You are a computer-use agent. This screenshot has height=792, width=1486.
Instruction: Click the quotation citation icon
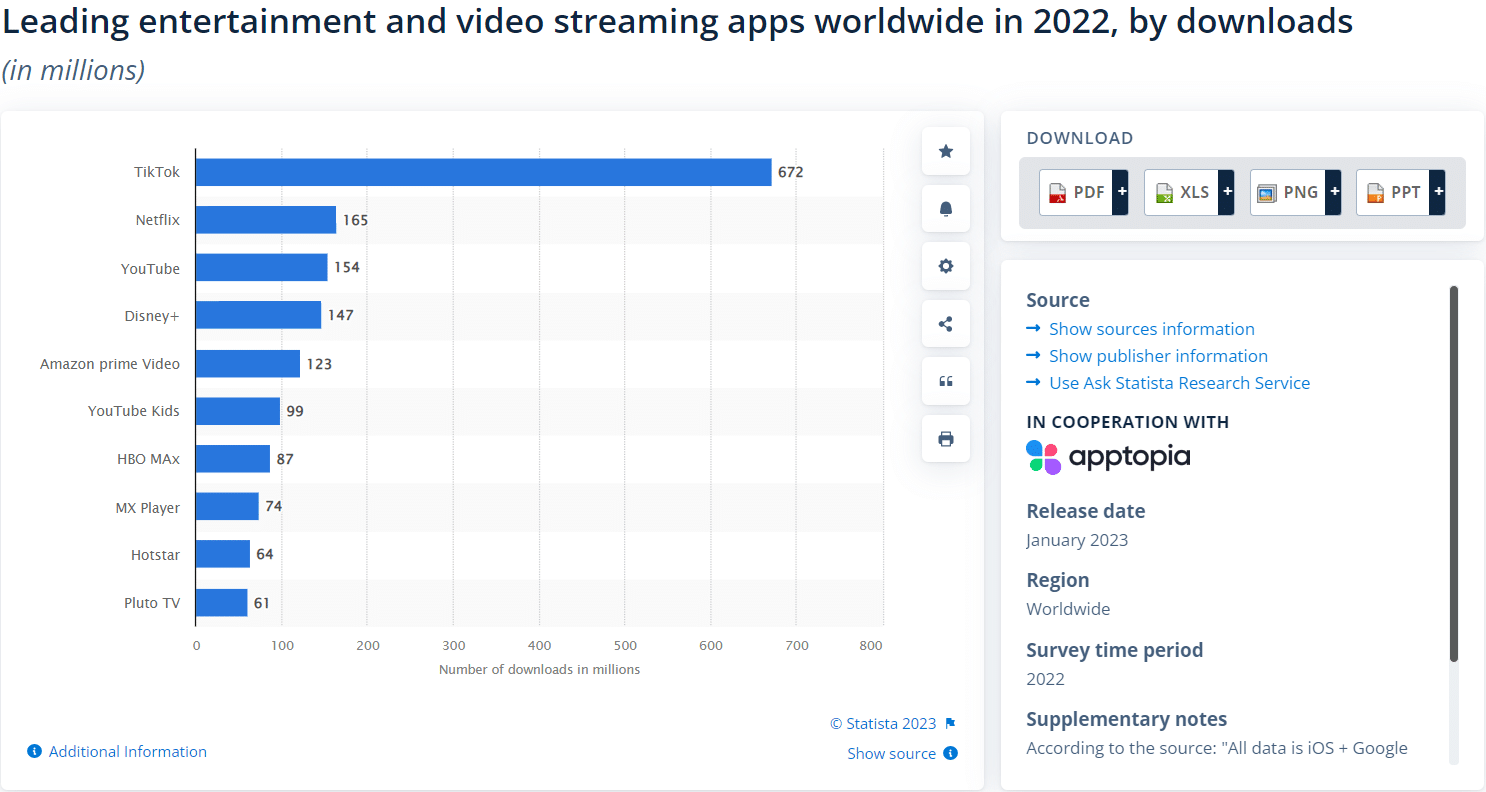[x=946, y=381]
